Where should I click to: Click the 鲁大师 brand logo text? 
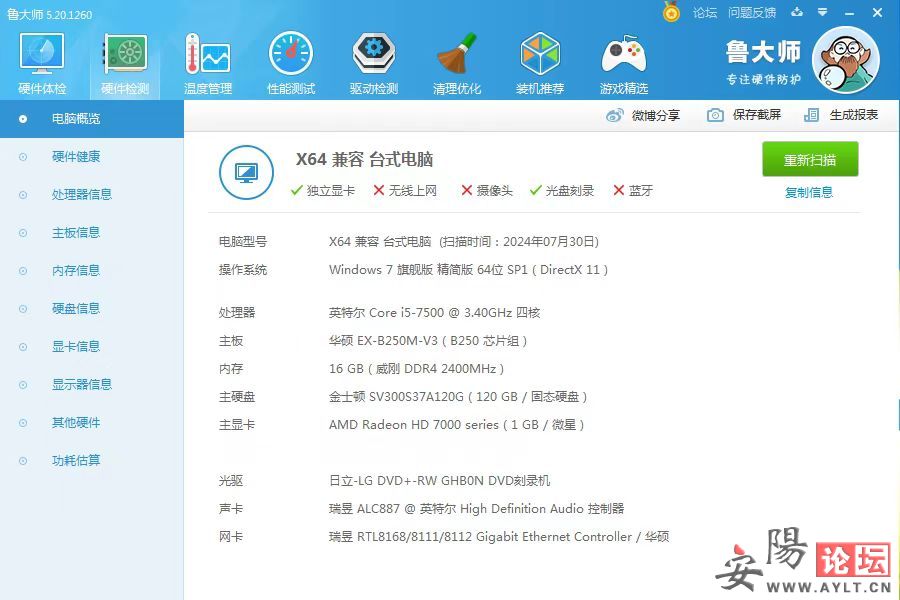(763, 52)
